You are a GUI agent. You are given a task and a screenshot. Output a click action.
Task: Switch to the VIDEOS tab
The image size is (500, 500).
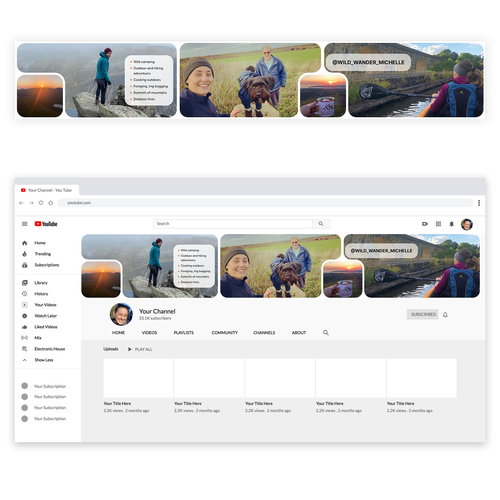149,333
